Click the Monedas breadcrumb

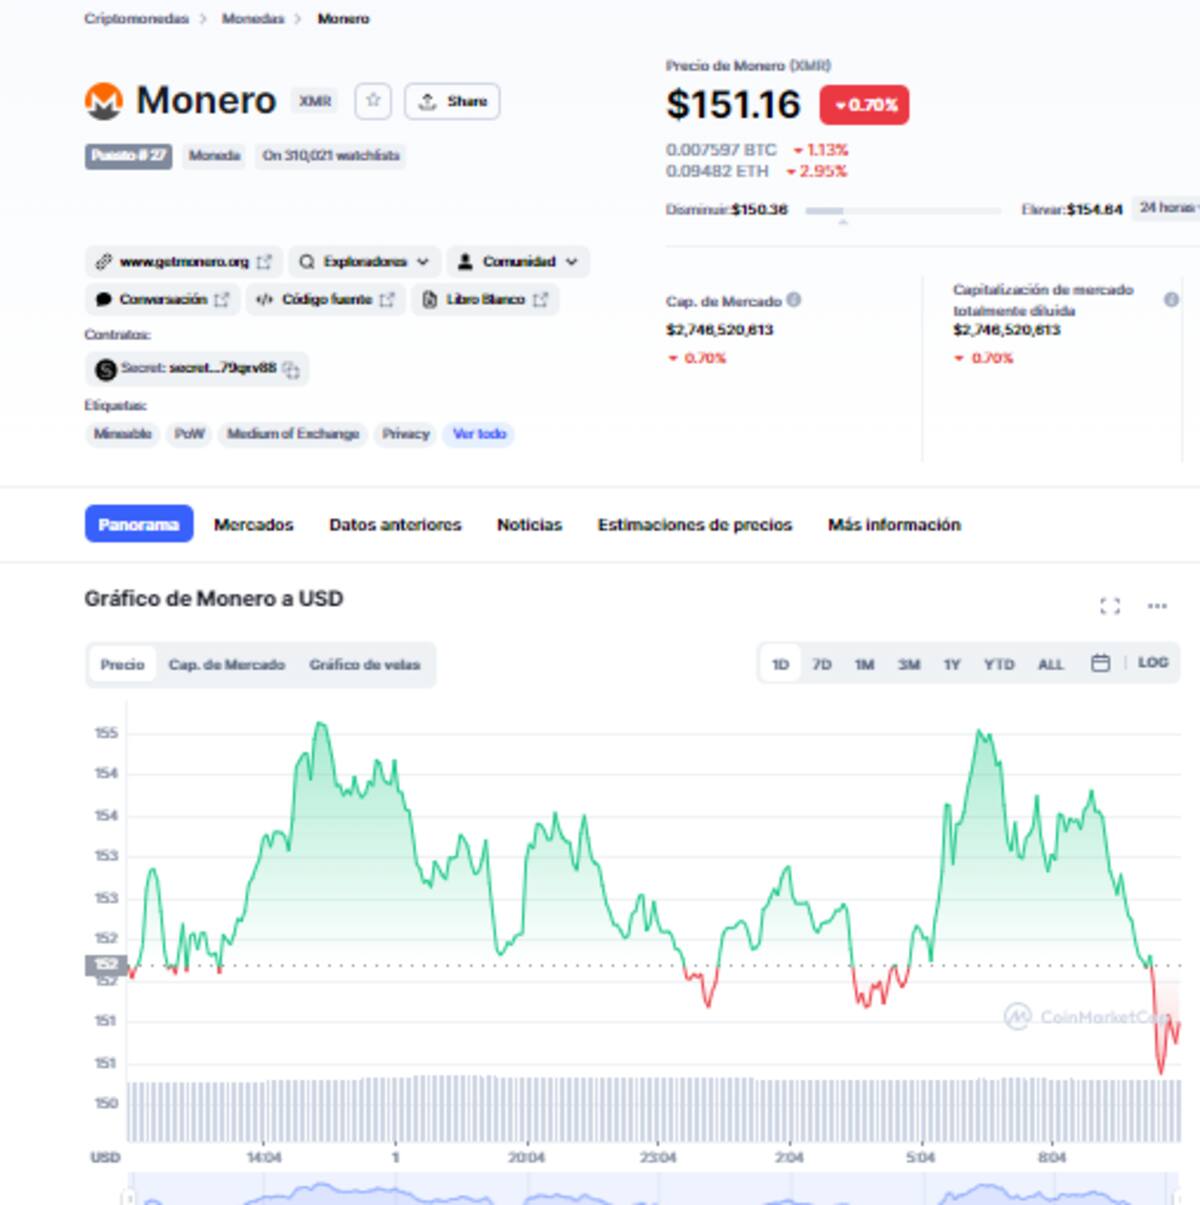click(253, 19)
